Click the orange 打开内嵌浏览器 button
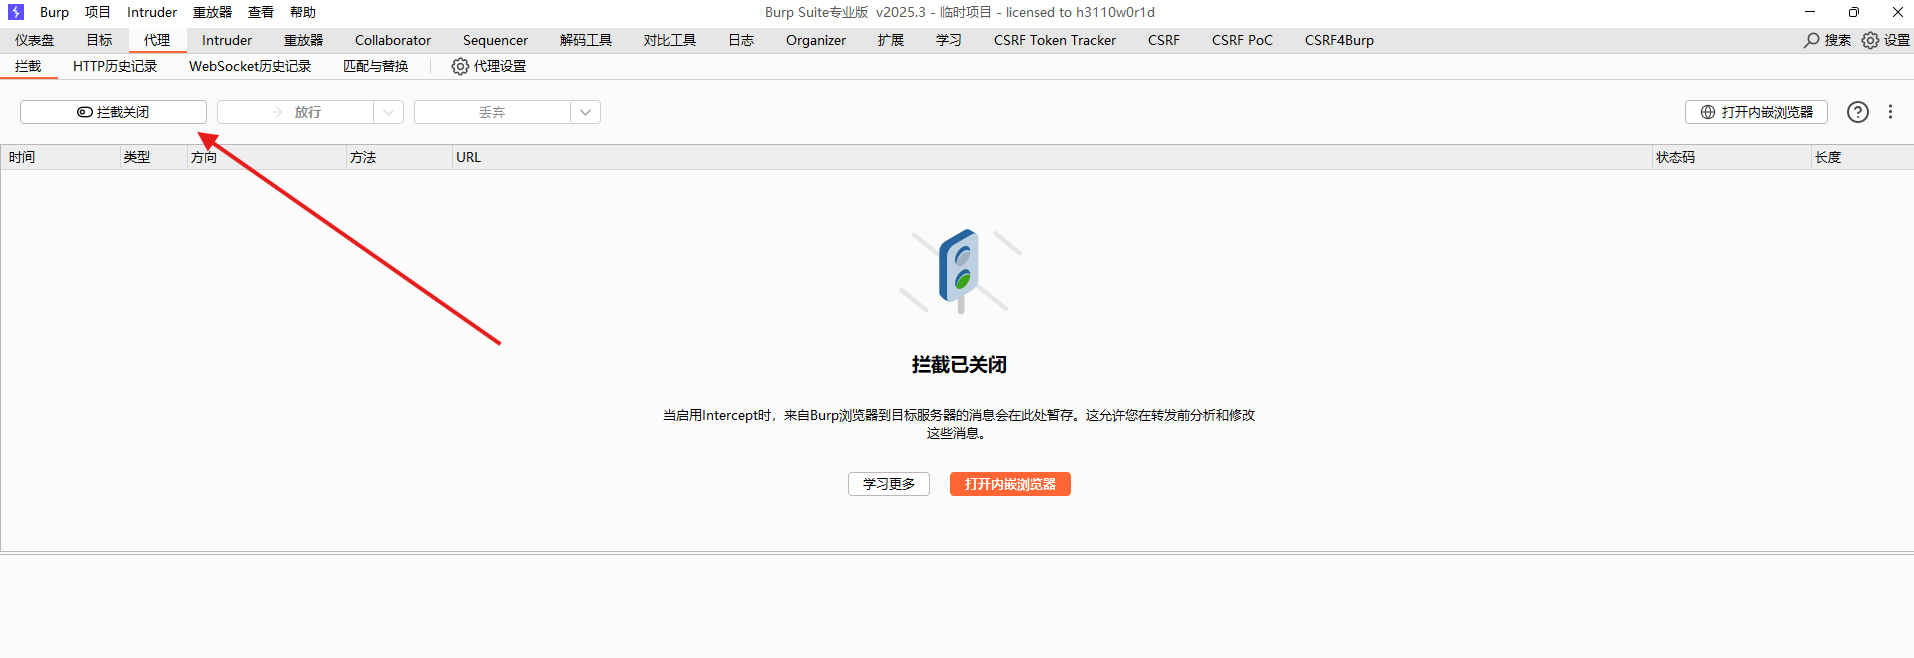 [x=1010, y=484]
